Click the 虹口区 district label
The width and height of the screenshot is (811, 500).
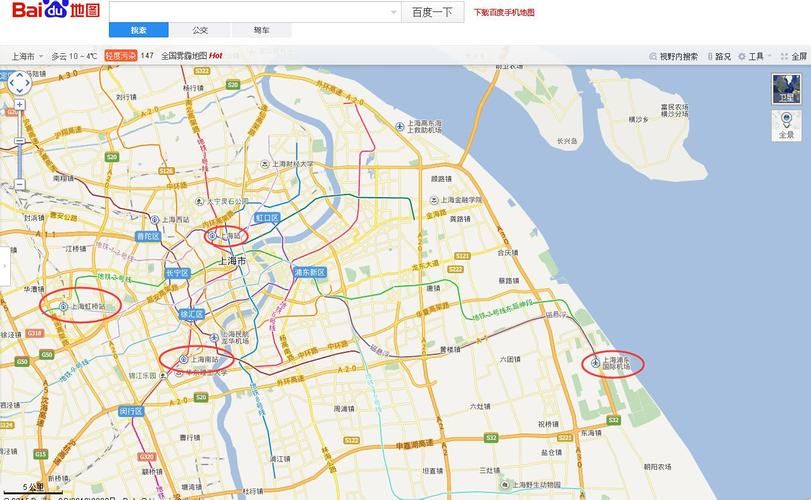[x=267, y=218]
